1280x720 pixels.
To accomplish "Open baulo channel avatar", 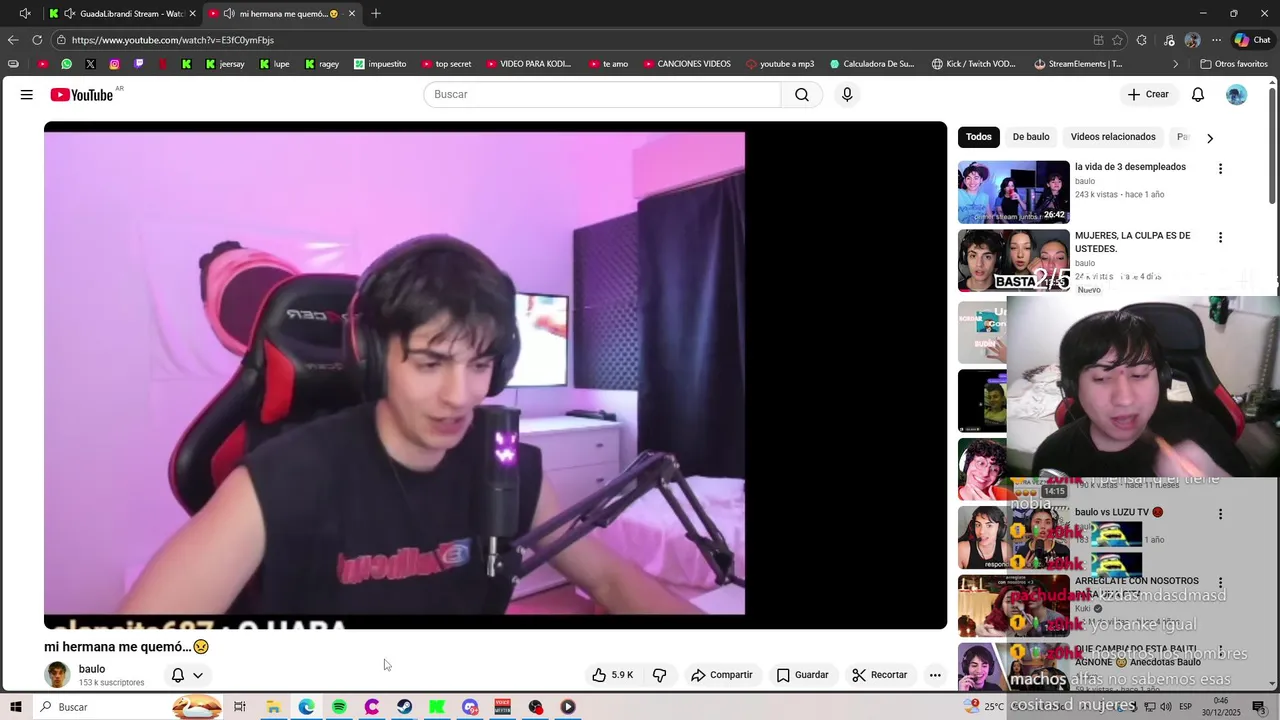I will click(58, 675).
